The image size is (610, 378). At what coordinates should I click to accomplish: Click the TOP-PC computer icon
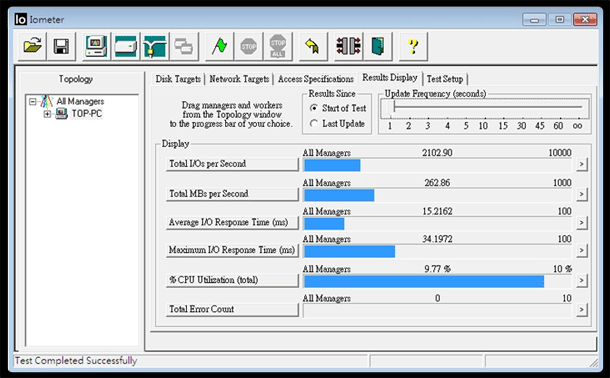(x=61, y=114)
